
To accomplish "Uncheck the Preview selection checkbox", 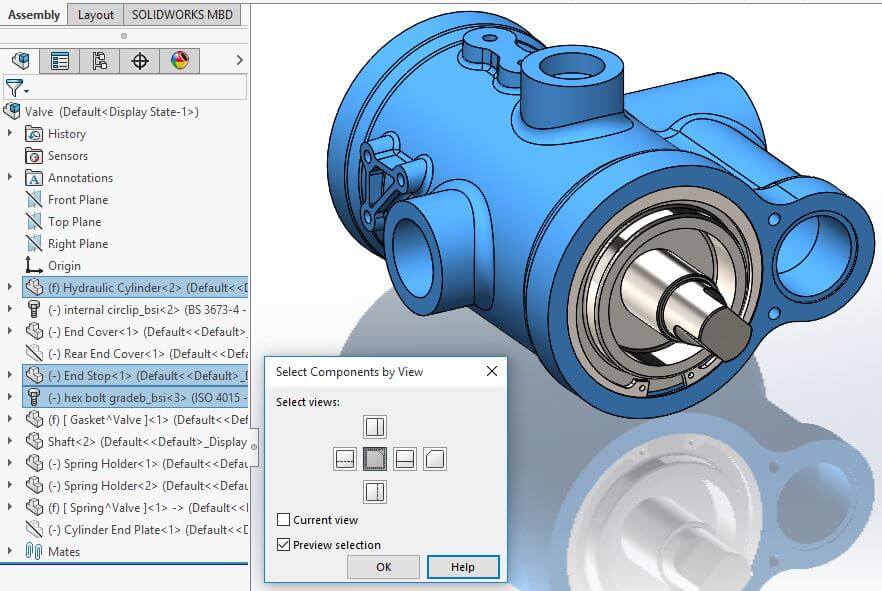I will coord(284,545).
